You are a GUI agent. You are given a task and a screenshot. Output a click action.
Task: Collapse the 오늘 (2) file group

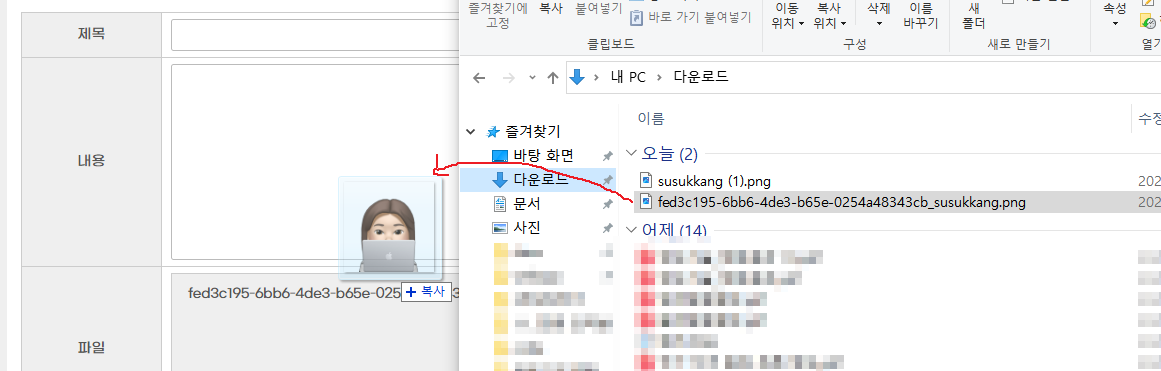(x=631, y=153)
